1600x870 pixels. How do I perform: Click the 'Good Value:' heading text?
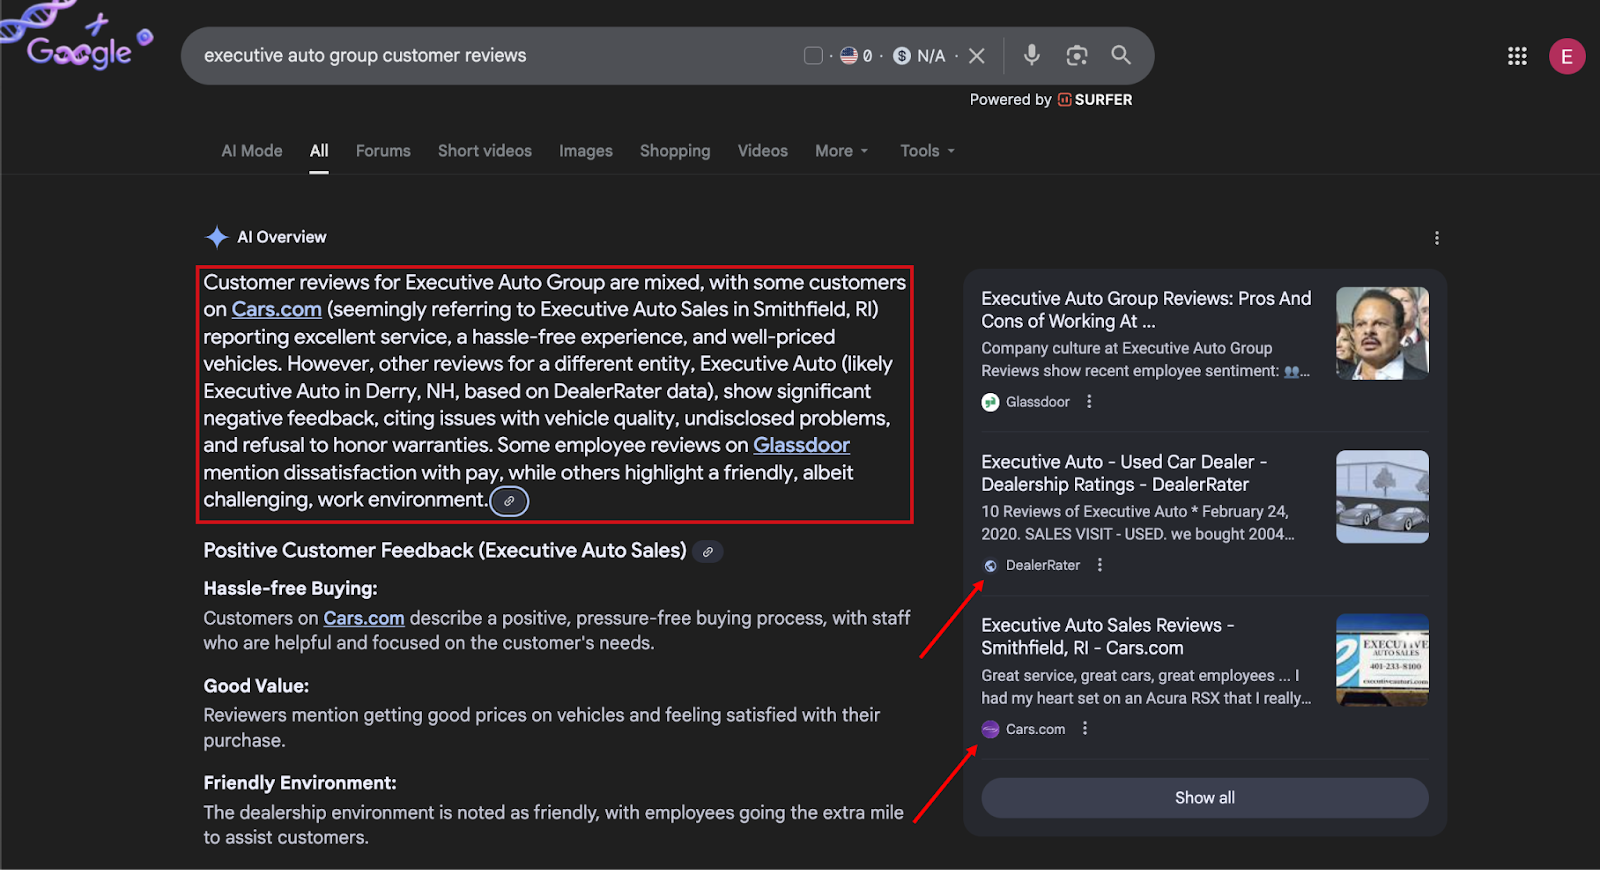point(256,686)
